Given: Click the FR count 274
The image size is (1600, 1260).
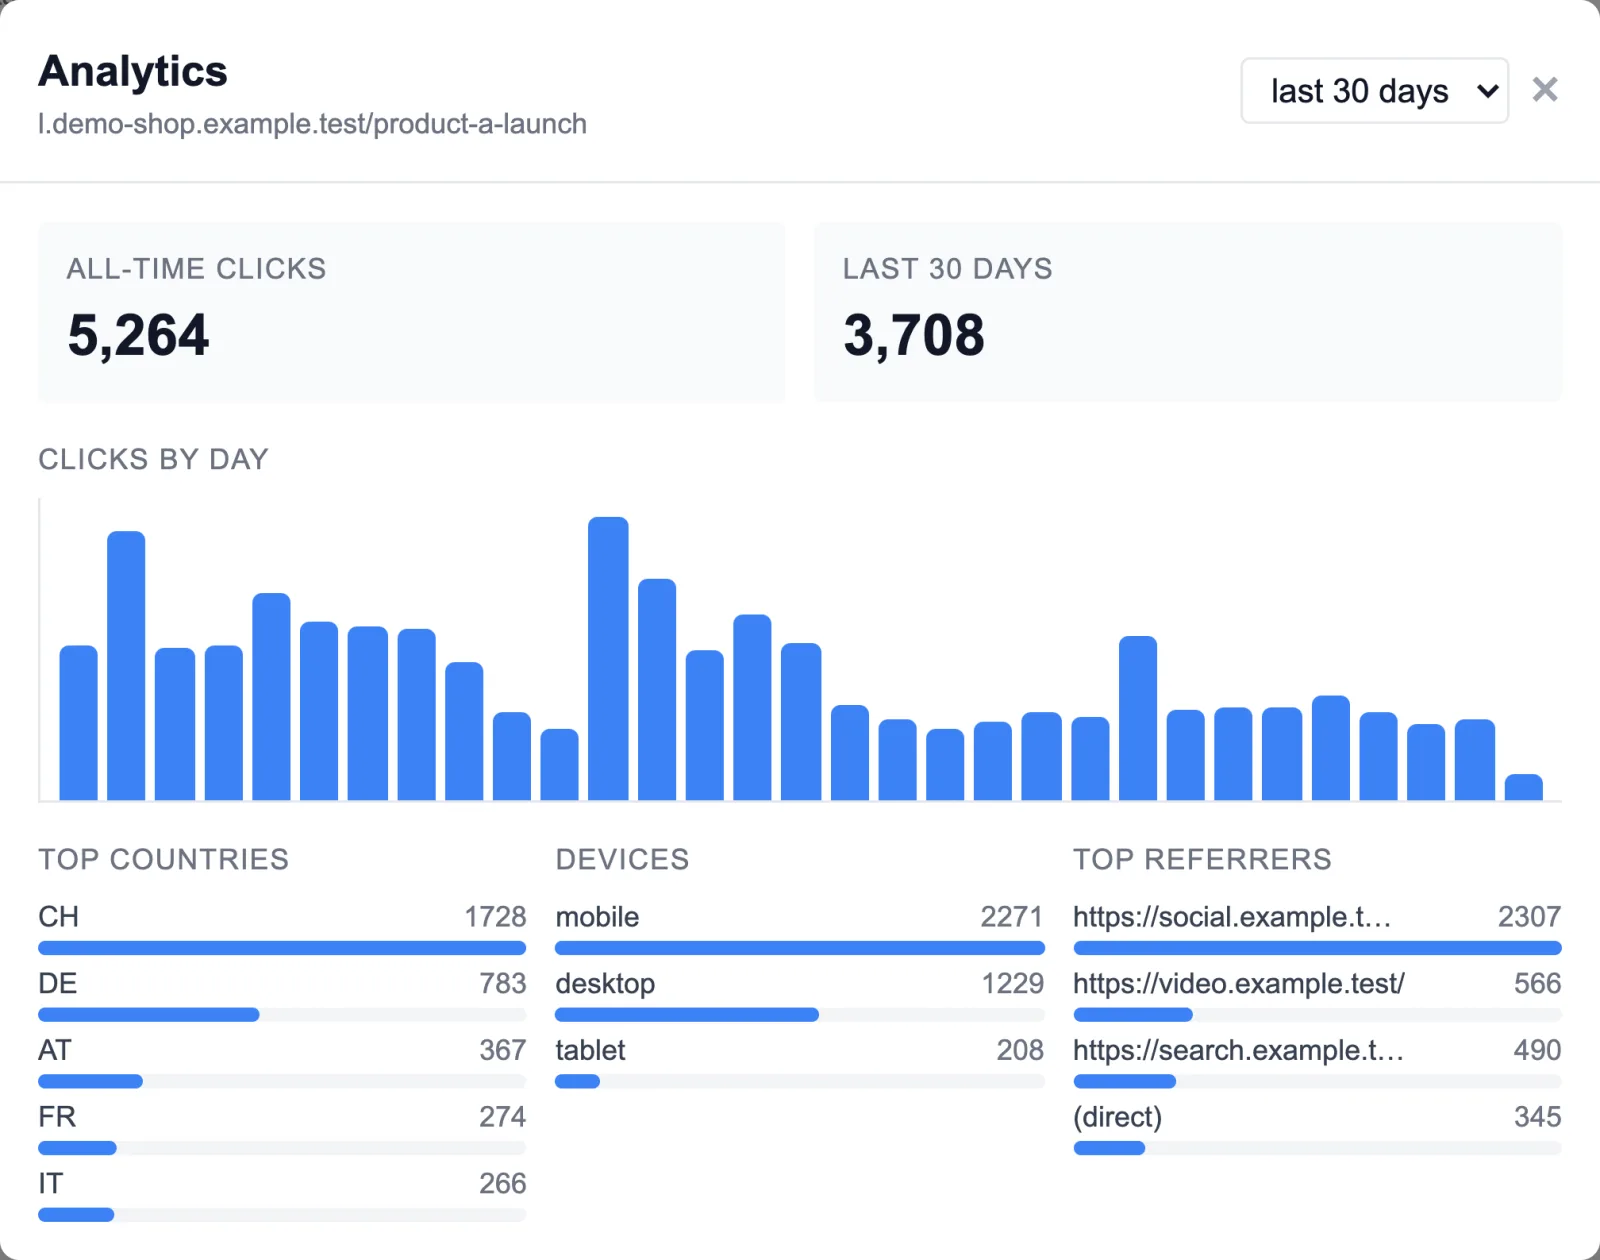Looking at the screenshot, I should [x=502, y=1117].
